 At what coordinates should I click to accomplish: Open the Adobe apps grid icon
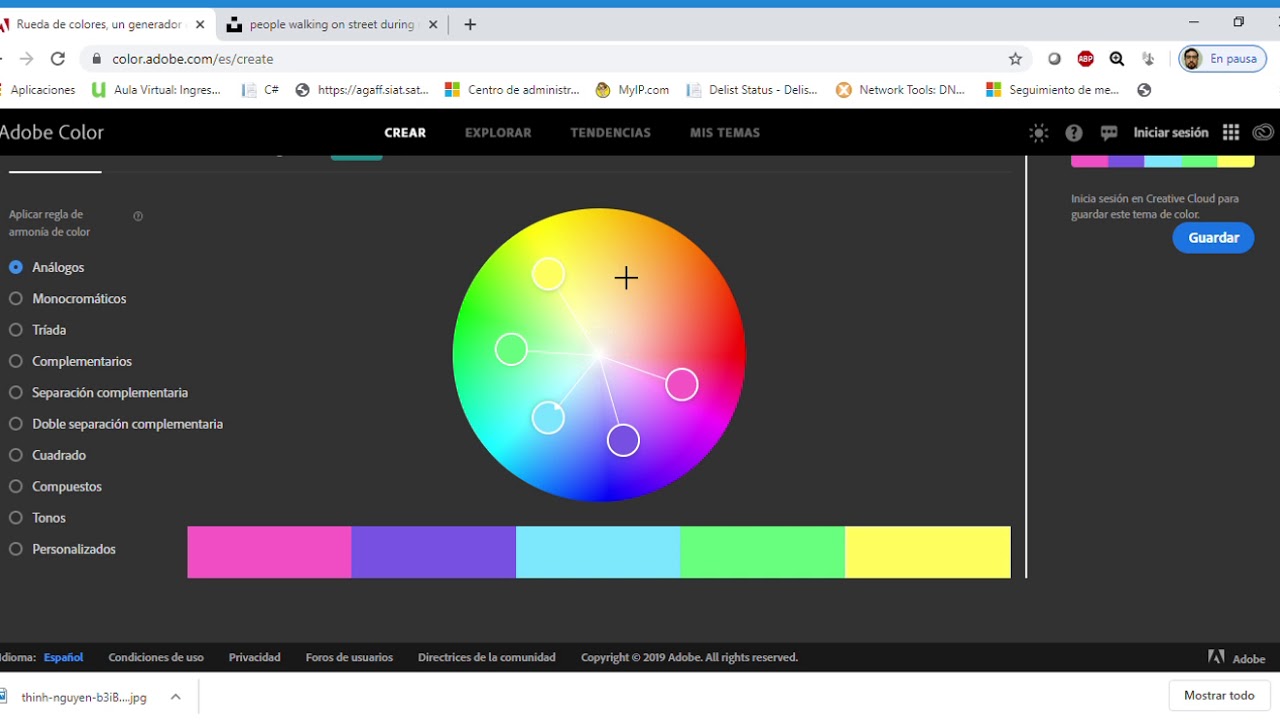coord(1231,132)
